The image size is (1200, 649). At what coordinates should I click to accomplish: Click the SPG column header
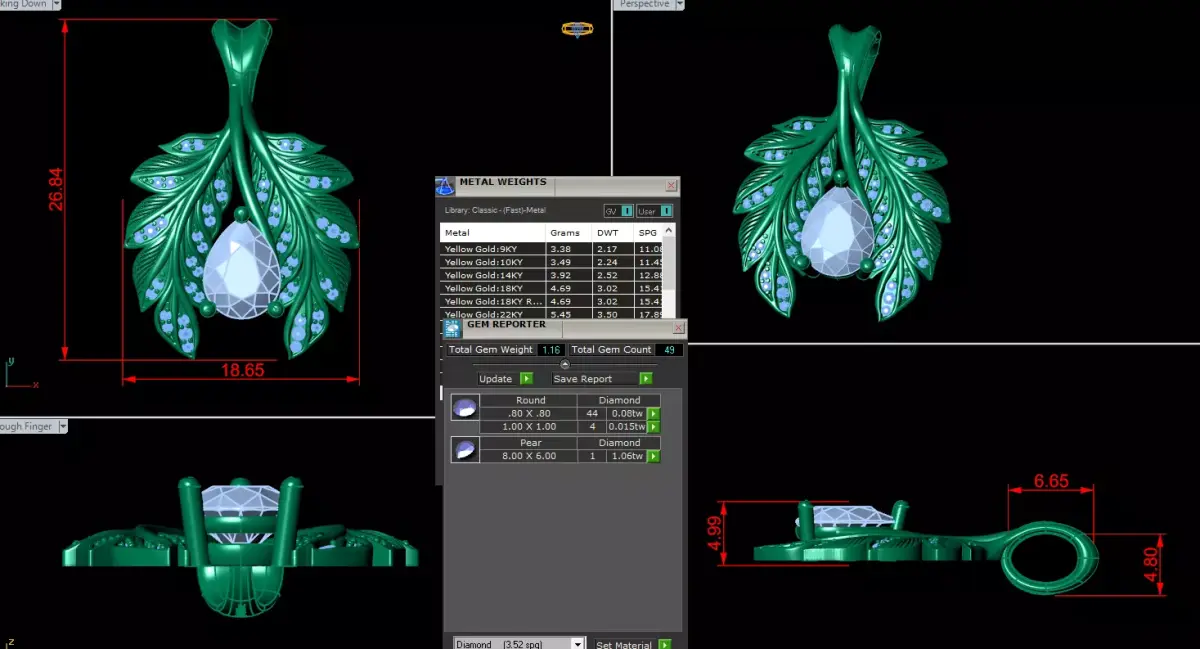point(649,233)
